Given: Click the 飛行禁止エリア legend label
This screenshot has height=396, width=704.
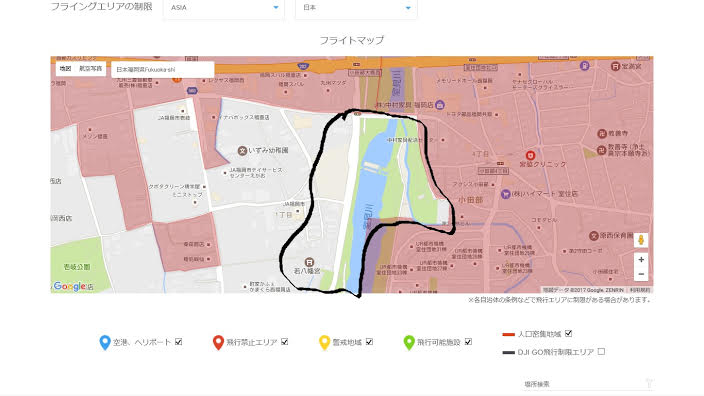Looking at the screenshot, I should pyautogui.click(x=251, y=342).
